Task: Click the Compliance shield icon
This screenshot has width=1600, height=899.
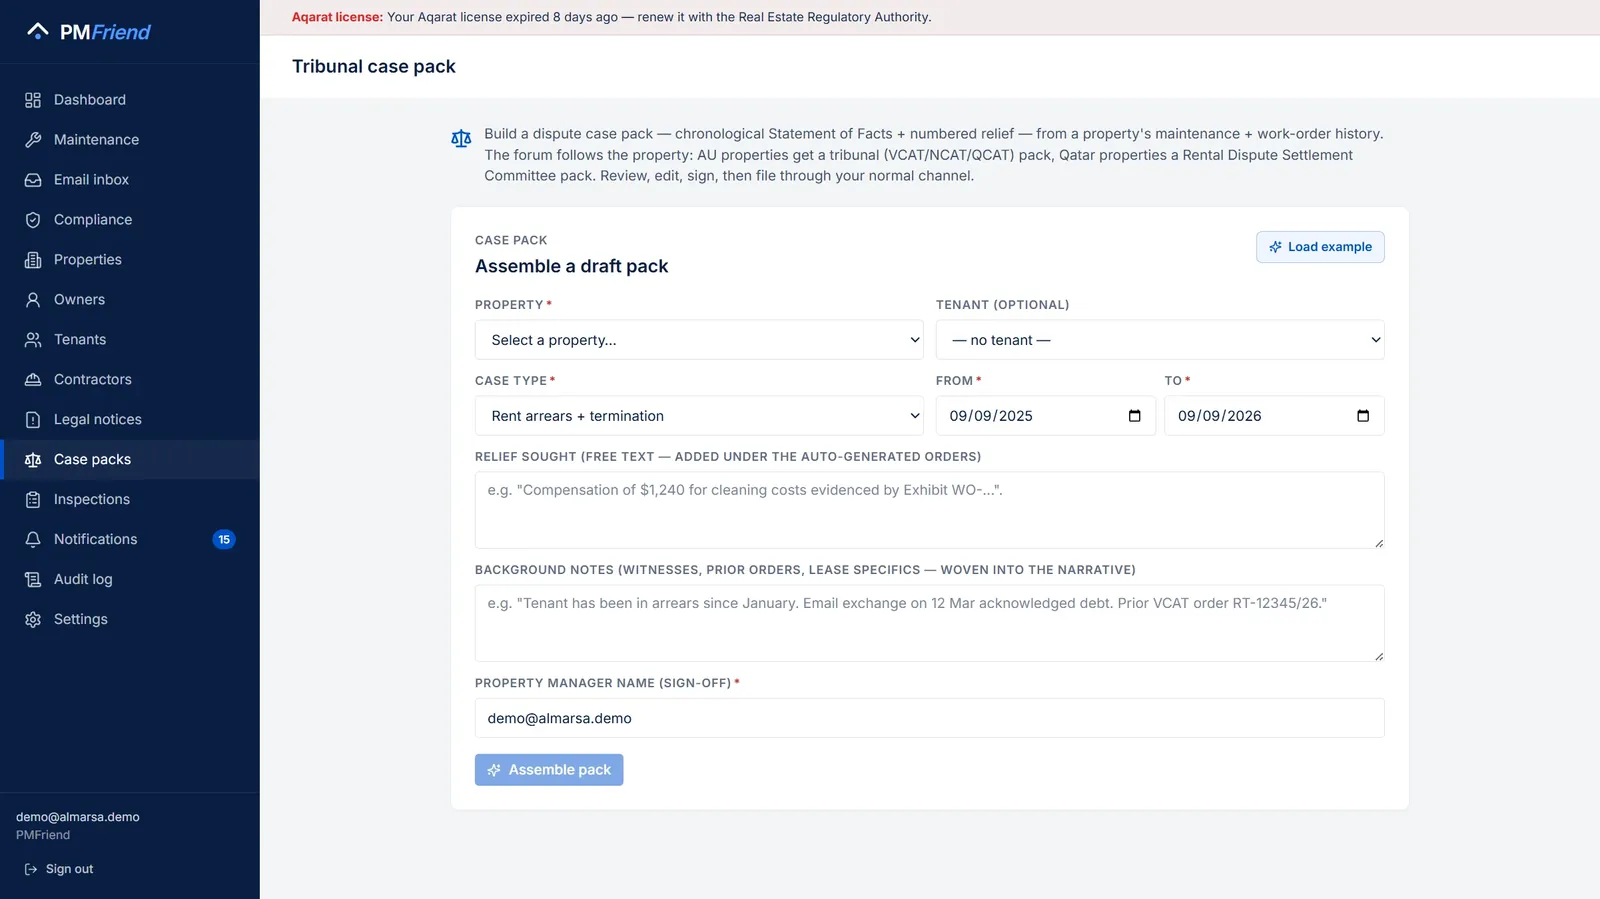Action: 33,220
